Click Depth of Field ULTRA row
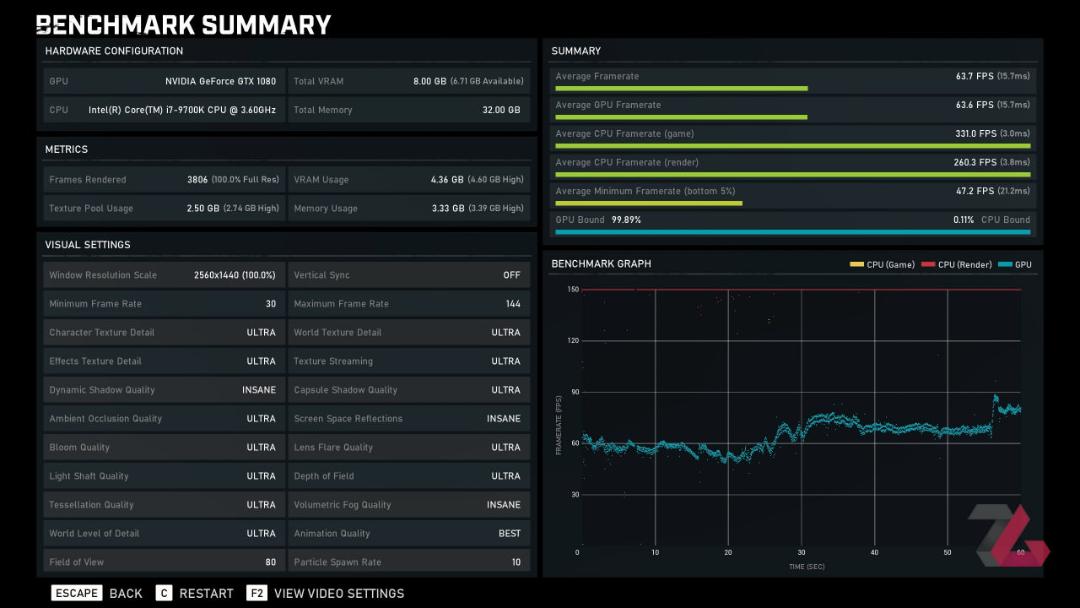This screenshot has height=608, width=1080. point(408,476)
